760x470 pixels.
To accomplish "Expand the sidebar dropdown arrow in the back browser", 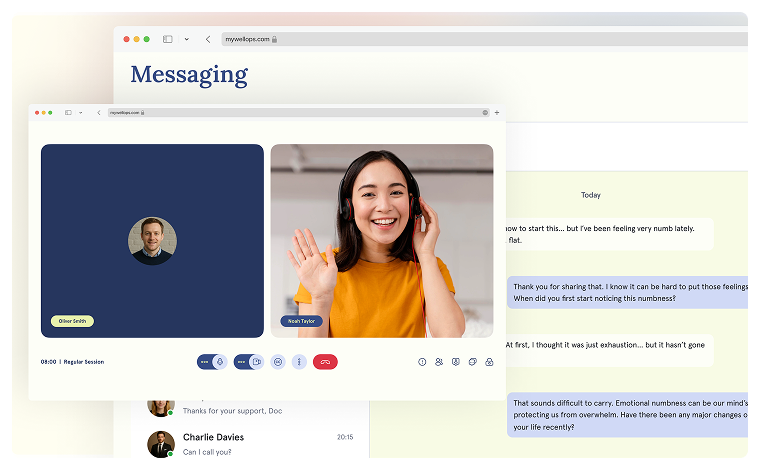I will pos(186,39).
